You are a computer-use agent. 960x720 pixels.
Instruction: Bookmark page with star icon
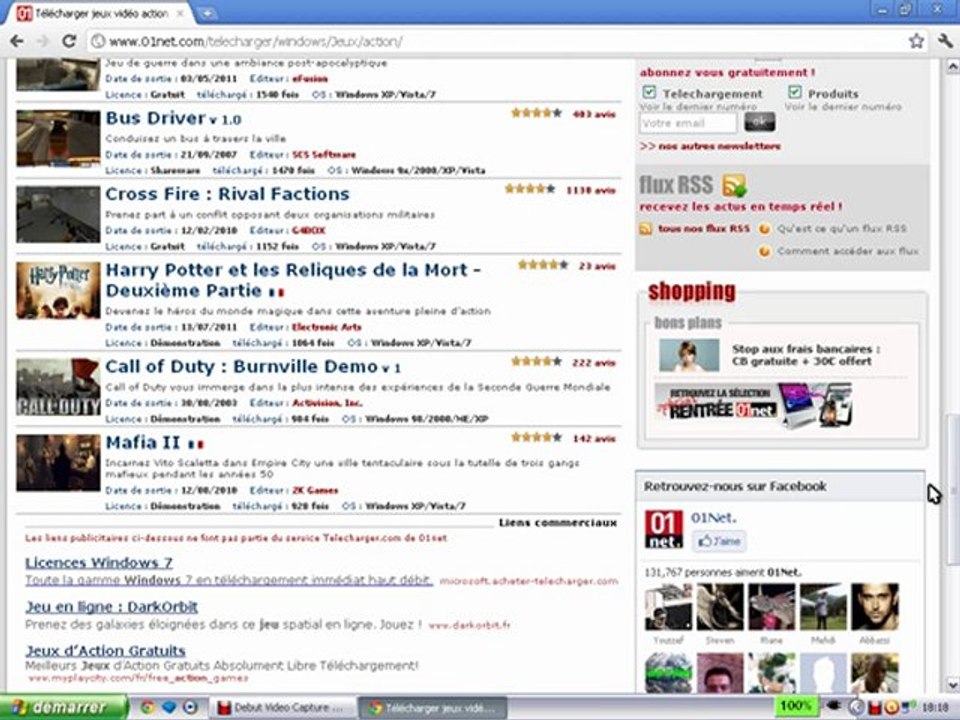916,41
